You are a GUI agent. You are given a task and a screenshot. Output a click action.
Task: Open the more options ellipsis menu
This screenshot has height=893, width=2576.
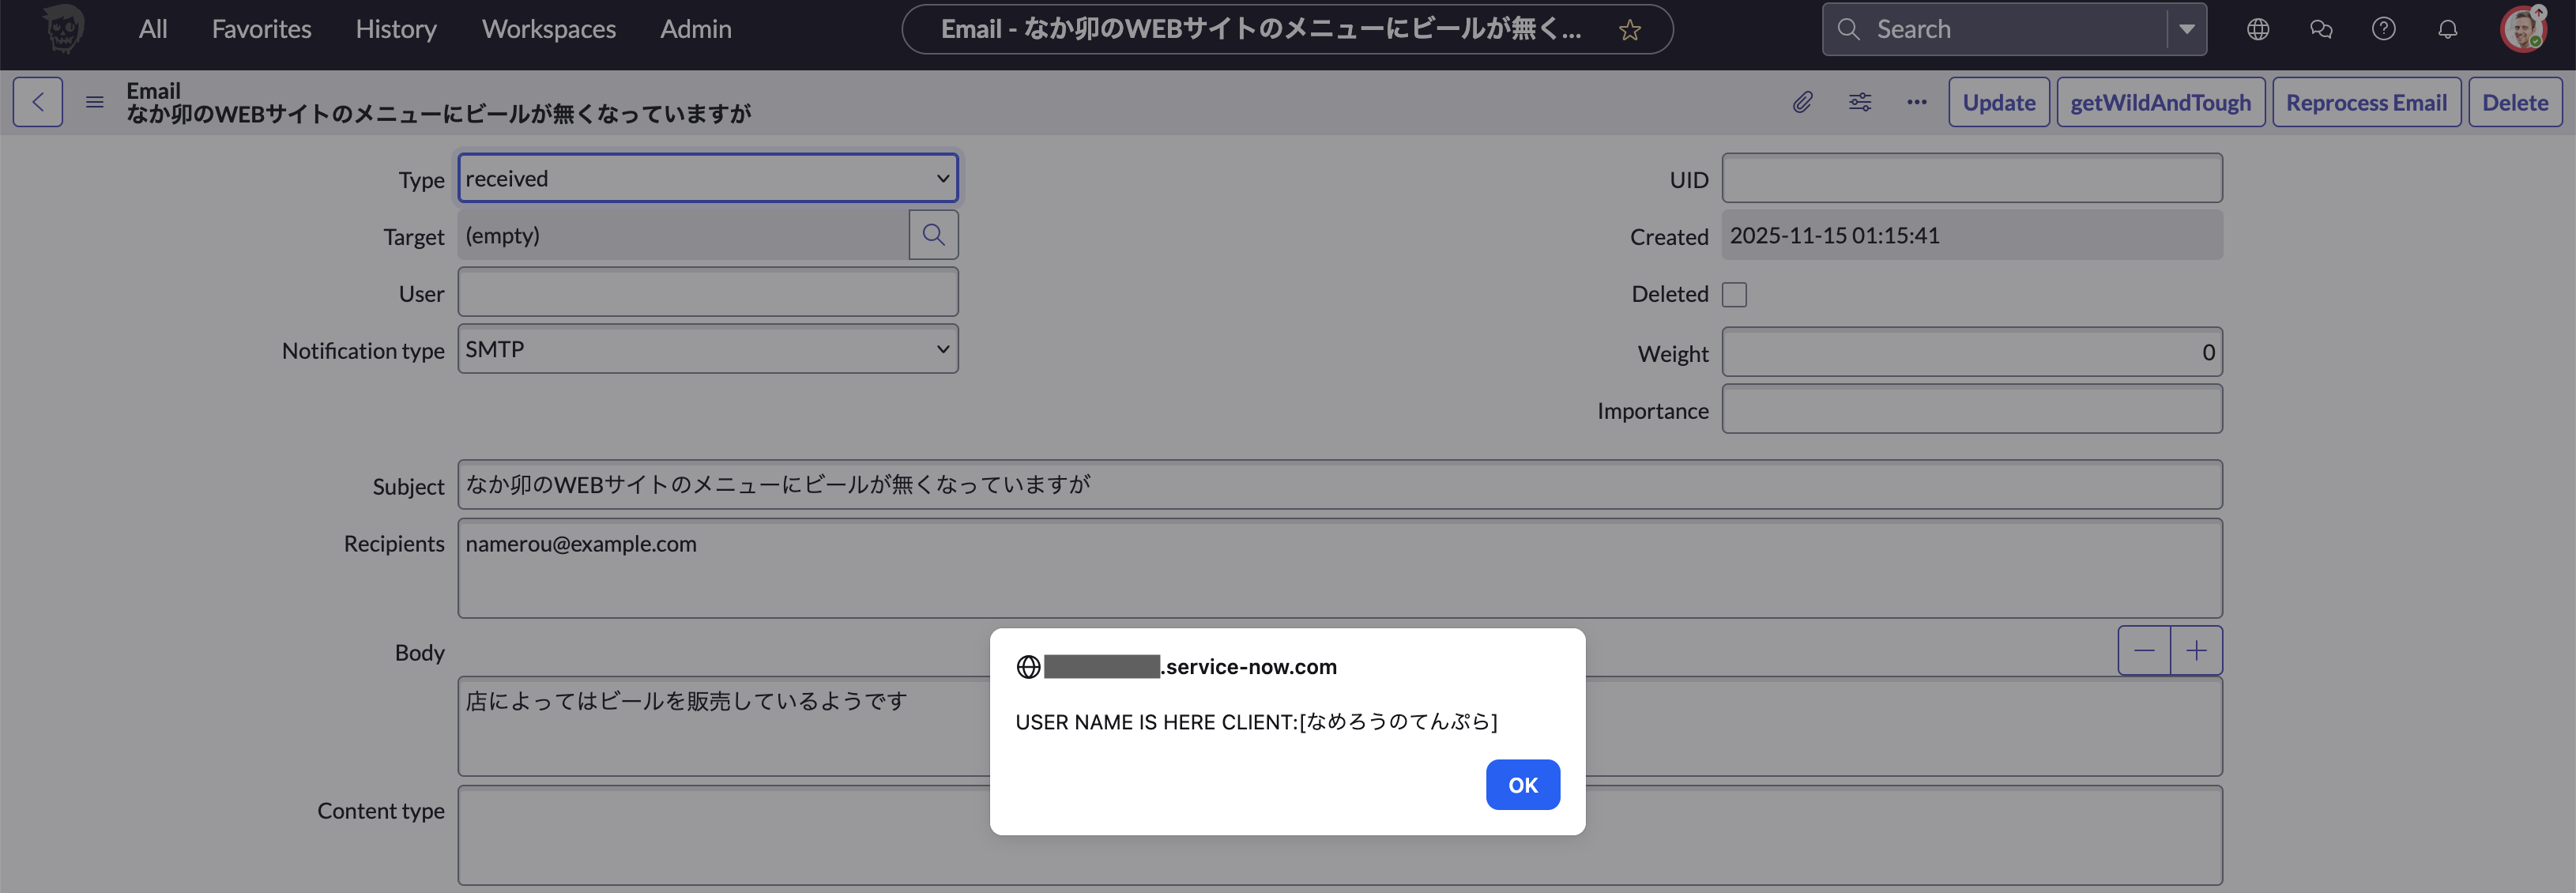pyautogui.click(x=1916, y=102)
